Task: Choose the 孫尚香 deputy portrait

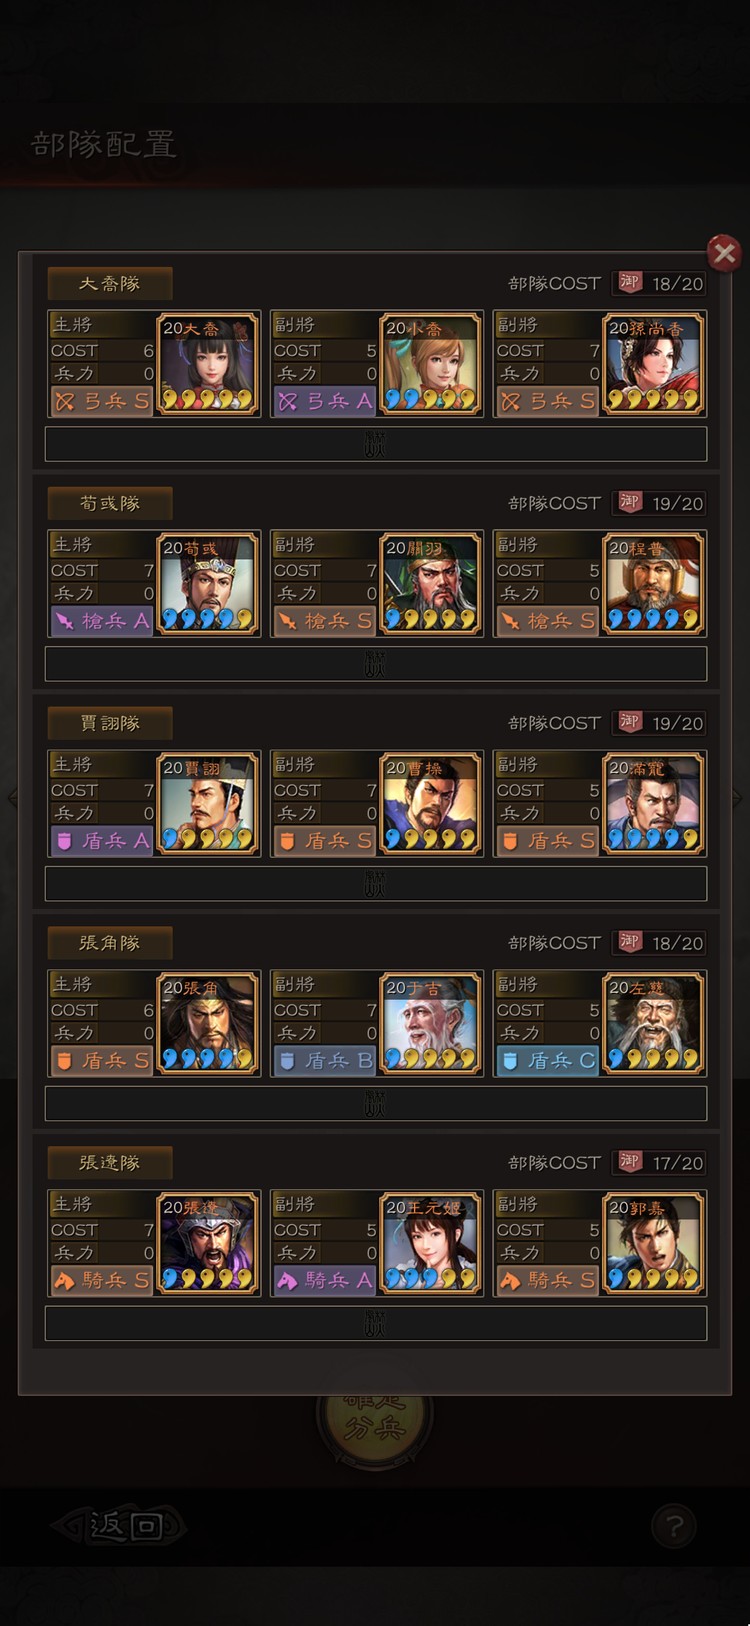Action: click(654, 364)
